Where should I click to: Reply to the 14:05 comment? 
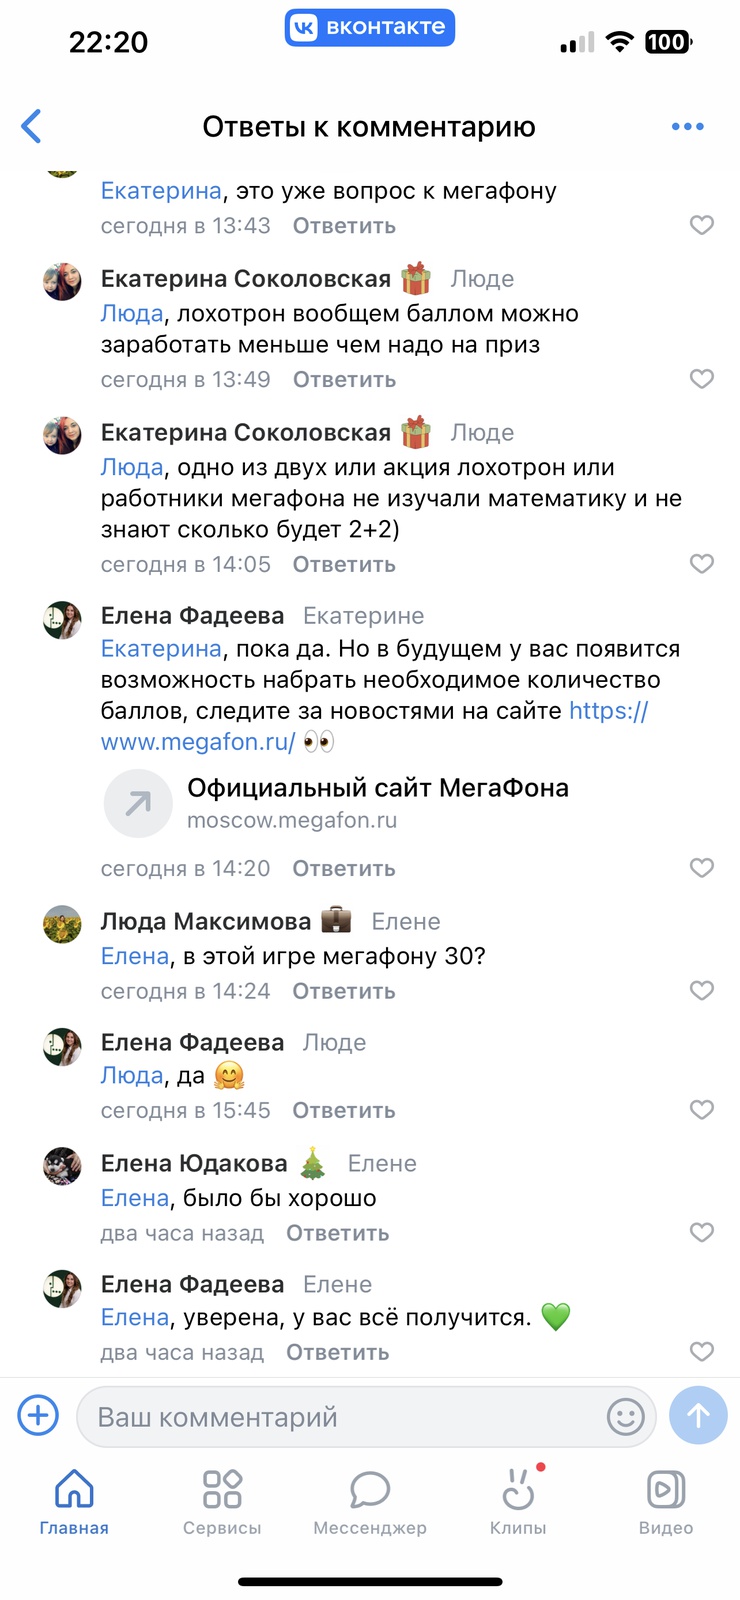click(343, 565)
